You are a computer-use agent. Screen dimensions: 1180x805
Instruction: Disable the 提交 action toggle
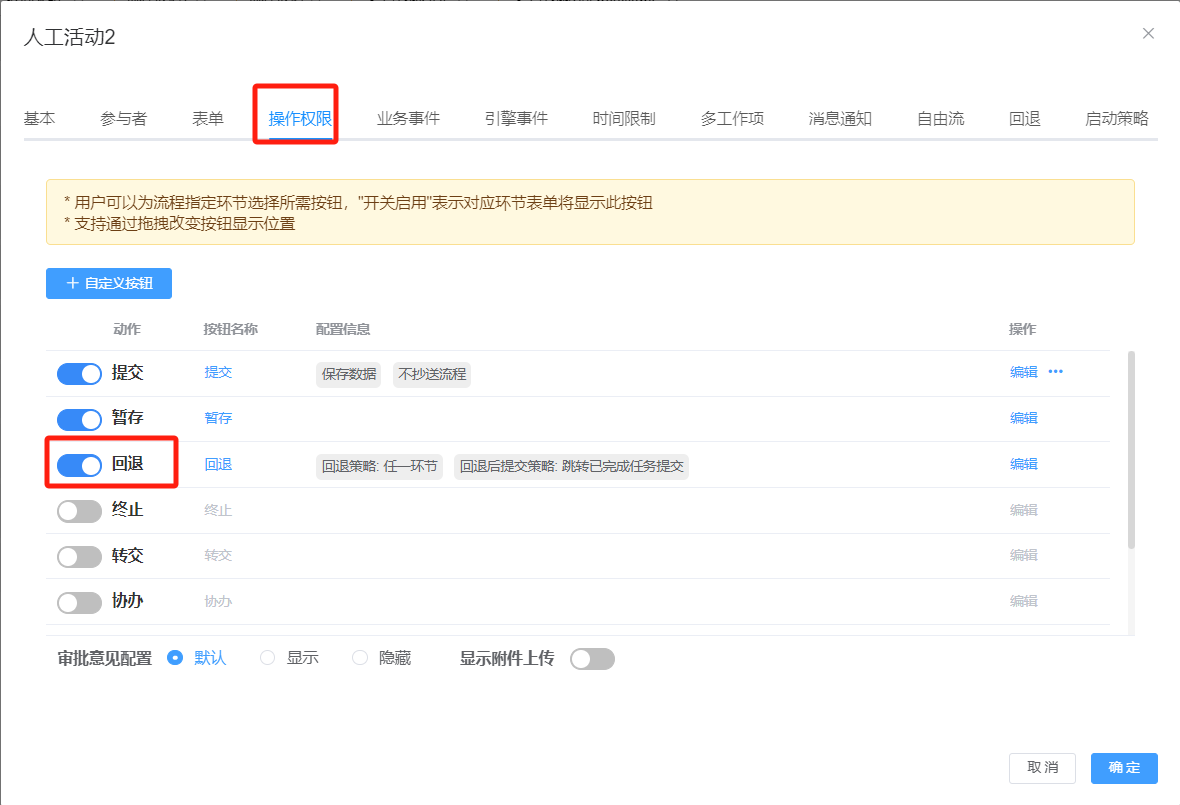[x=79, y=374]
